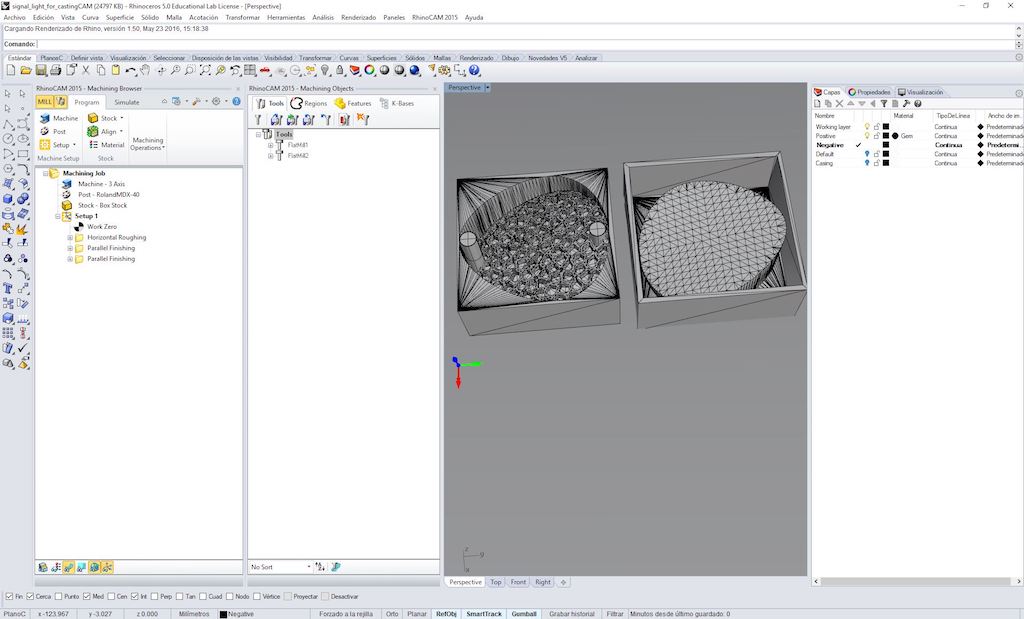Screen dimensions: 1024x619
Task: Open the Perspective viewport menu arrow
Action: click(x=487, y=87)
